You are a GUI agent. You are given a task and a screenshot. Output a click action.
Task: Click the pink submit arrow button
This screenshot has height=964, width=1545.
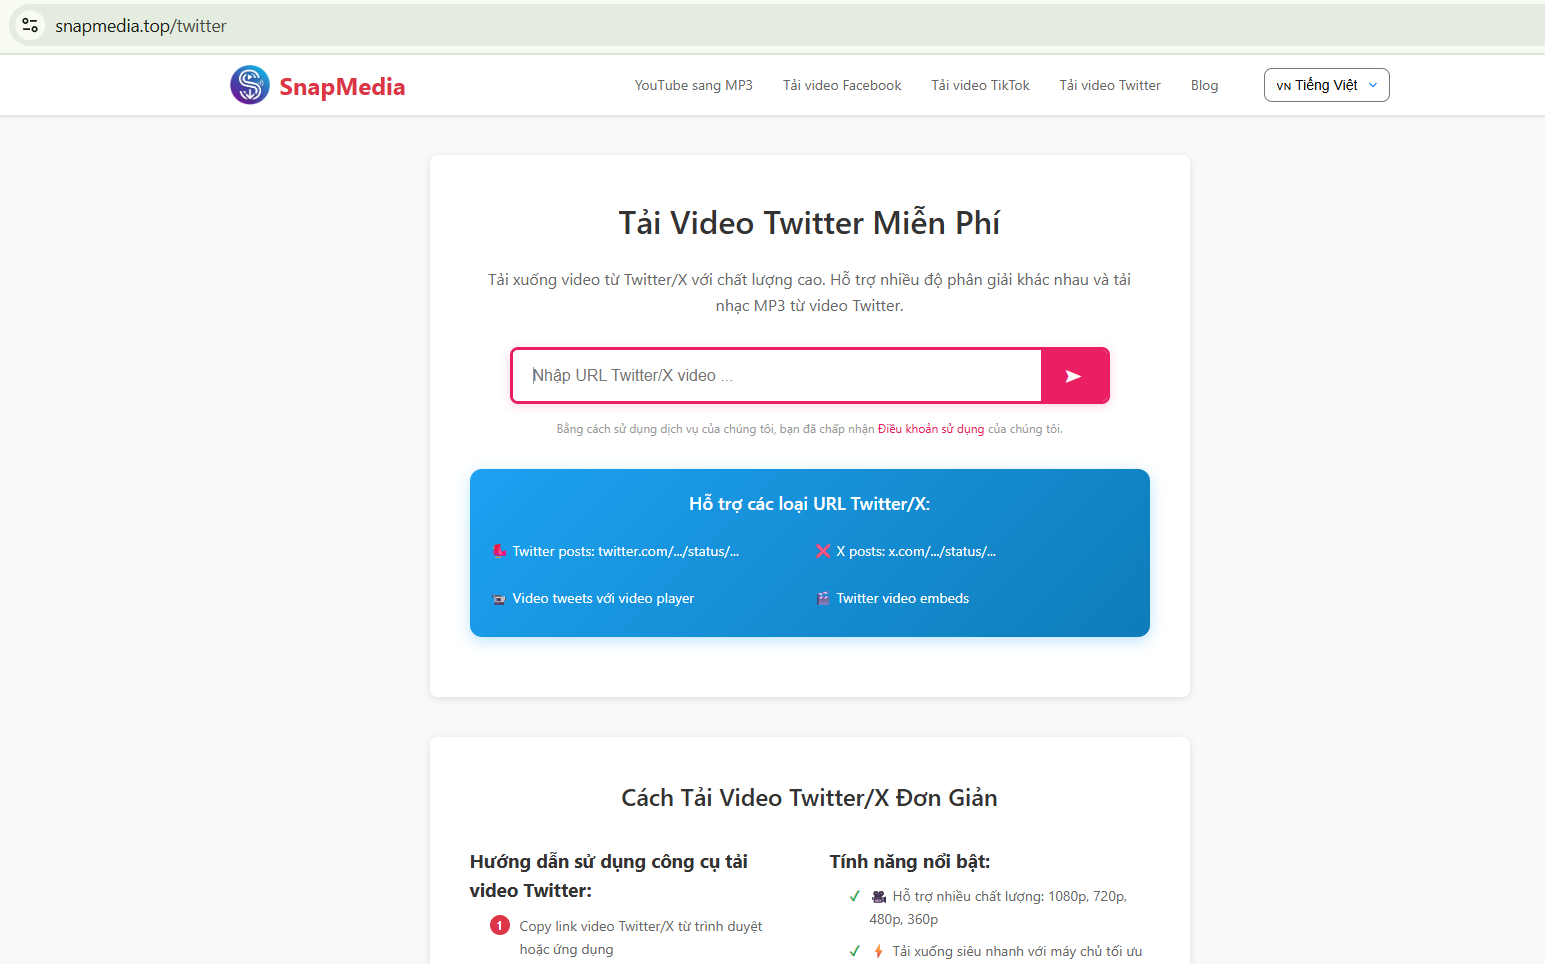(1074, 375)
